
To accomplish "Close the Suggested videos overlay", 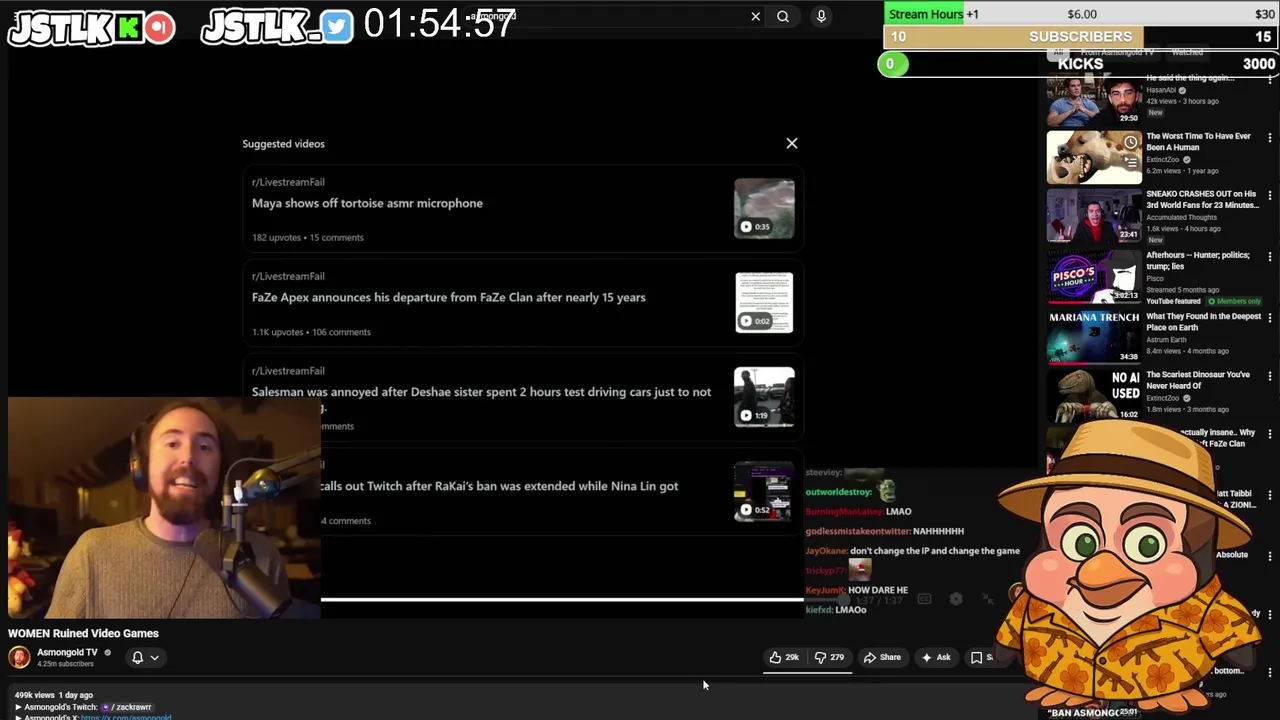I will coord(791,143).
